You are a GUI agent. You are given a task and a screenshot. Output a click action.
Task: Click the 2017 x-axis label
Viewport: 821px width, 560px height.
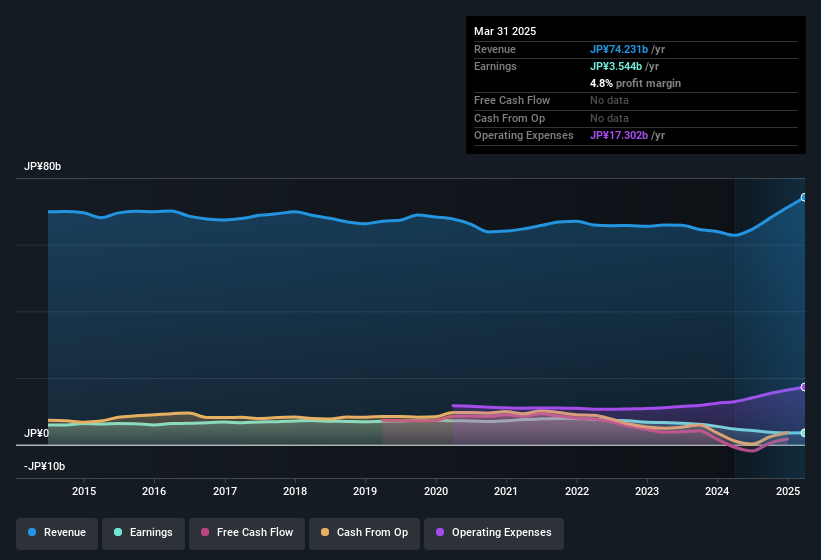(x=225, y=491)
